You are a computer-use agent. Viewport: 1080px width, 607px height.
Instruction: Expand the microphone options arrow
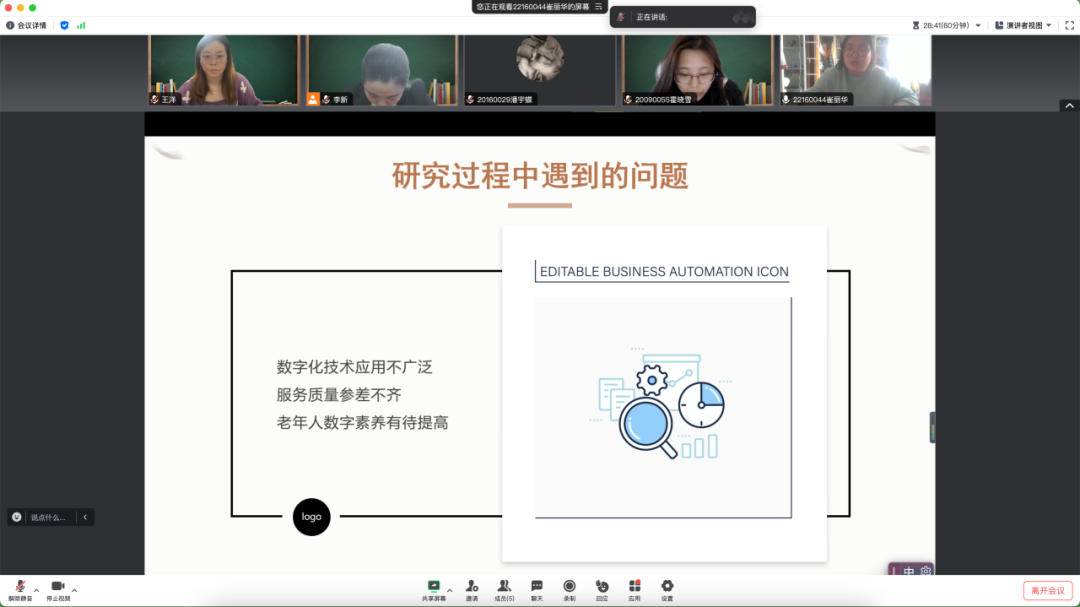point(37,589)
